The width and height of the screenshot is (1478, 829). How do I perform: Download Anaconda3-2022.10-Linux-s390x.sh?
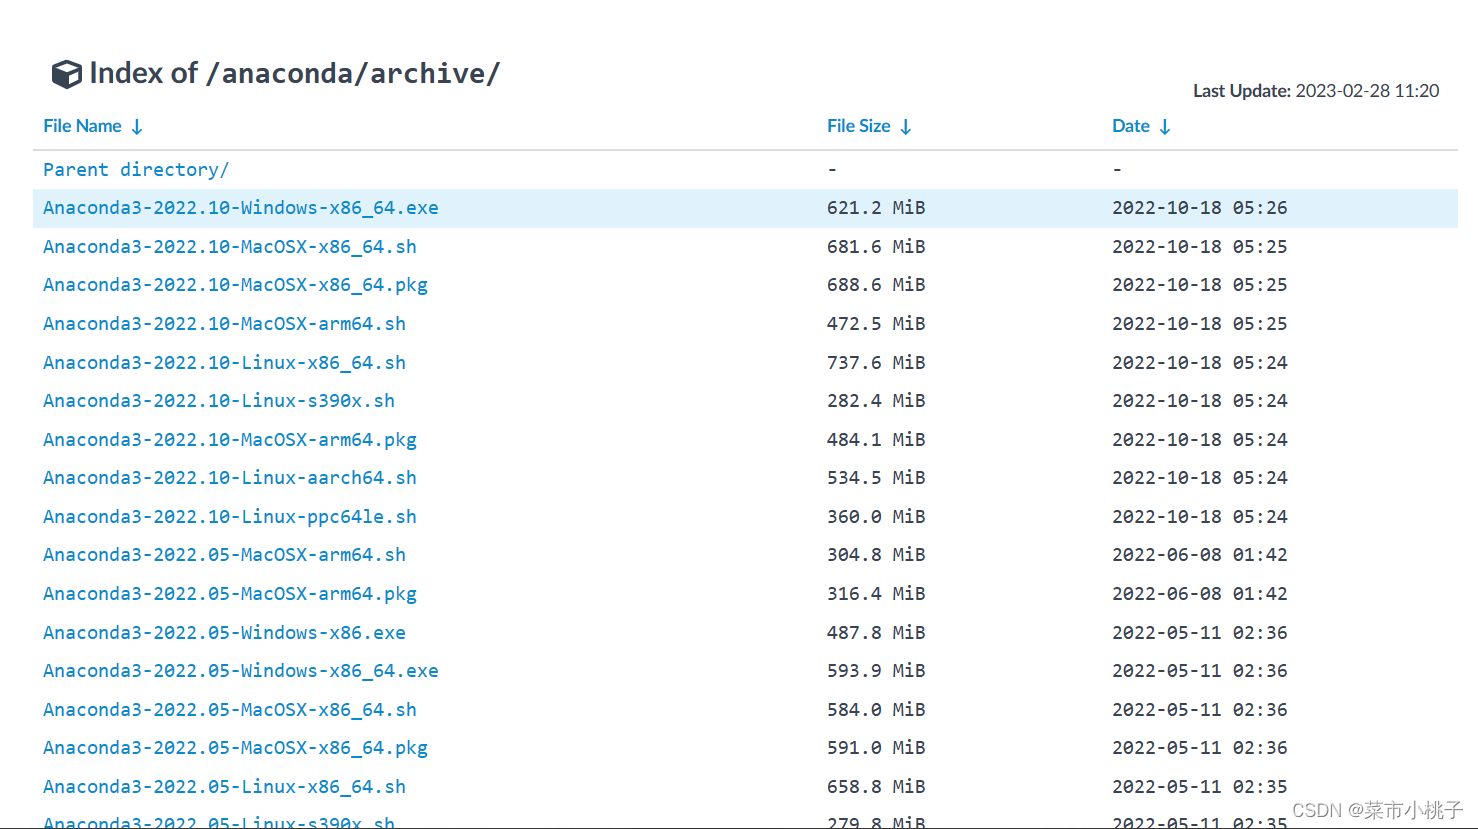click(219, 401)
